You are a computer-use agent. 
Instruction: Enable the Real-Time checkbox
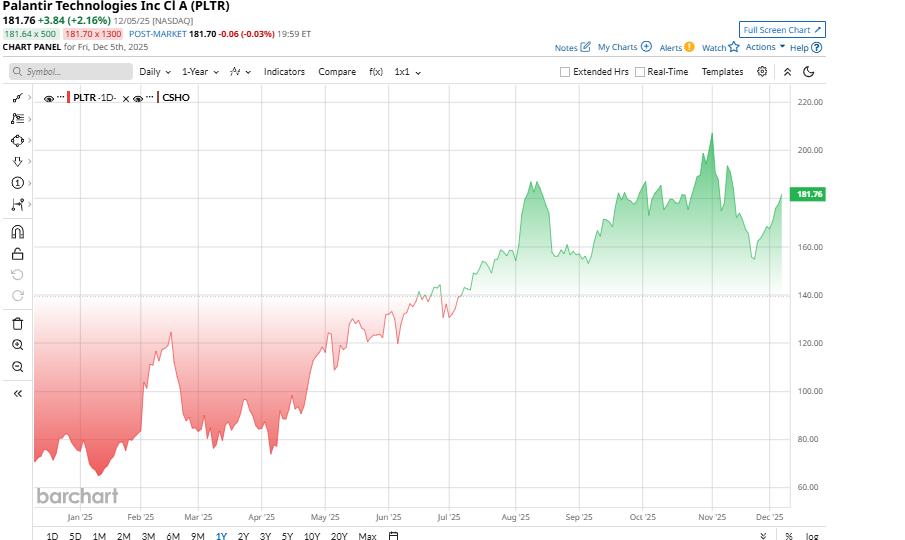pyautogui.click(x=640, y=72)
